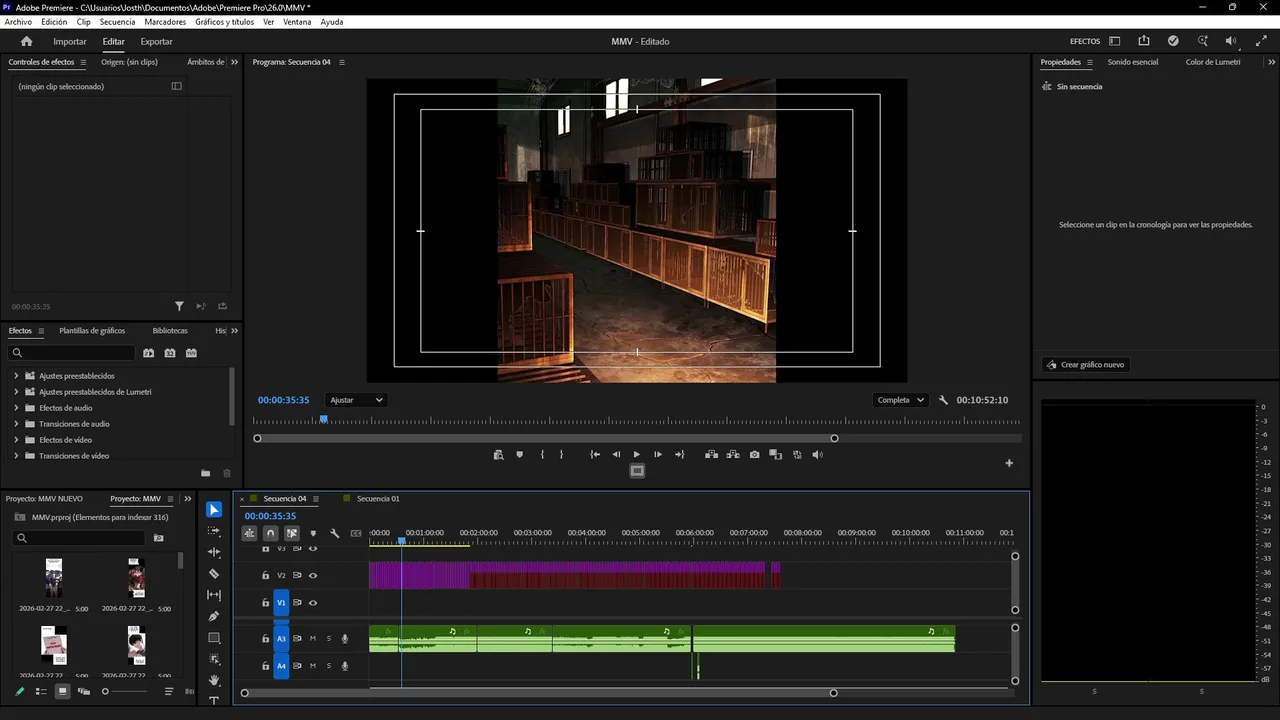
Task: Select the Razor tool
Action: 214,574
